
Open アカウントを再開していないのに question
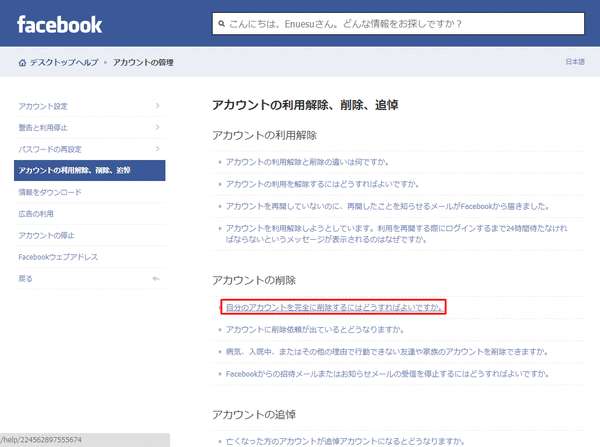388,206
